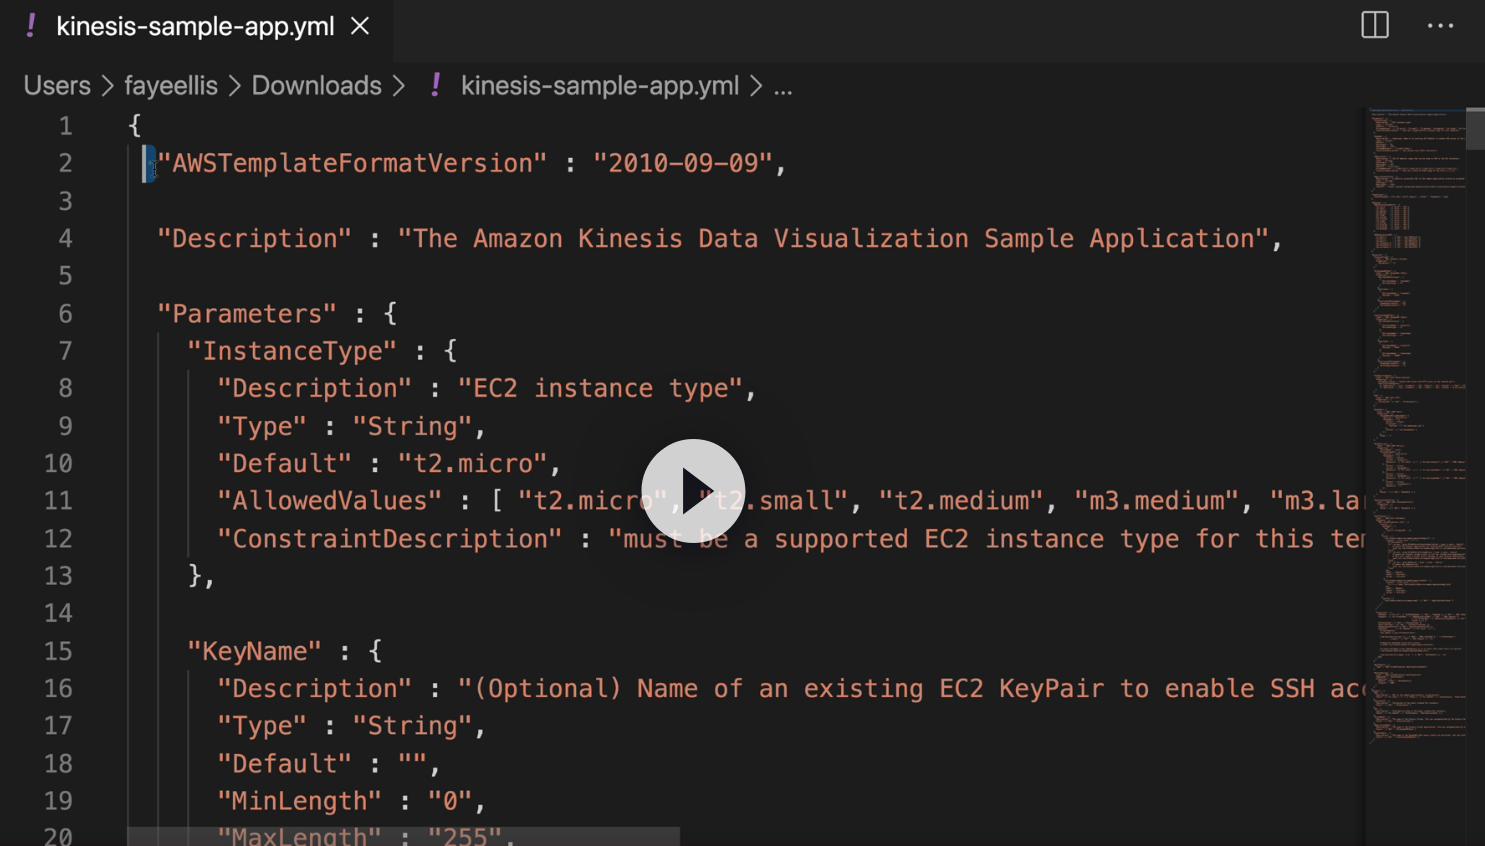Click the vertical scrollbar thumb
This screenshot has height=846, width=1485.
pos(1475,128)
